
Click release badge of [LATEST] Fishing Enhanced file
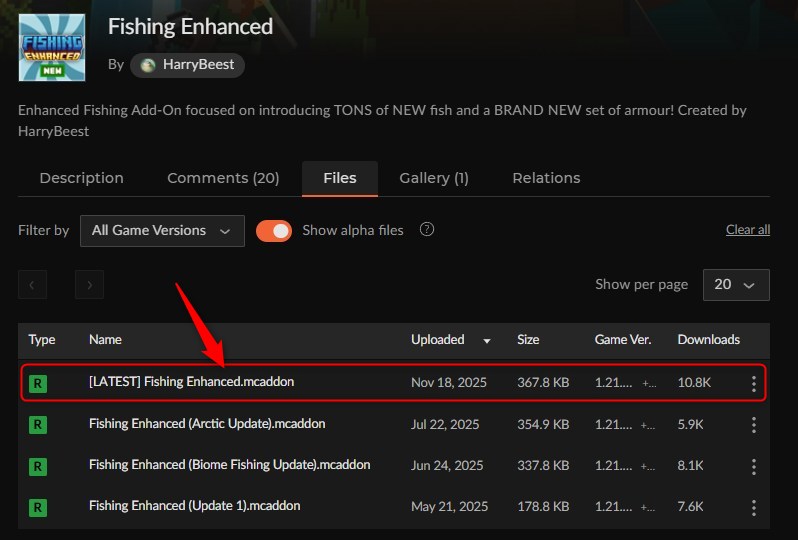pyautogui.click(x=38, y=383)
